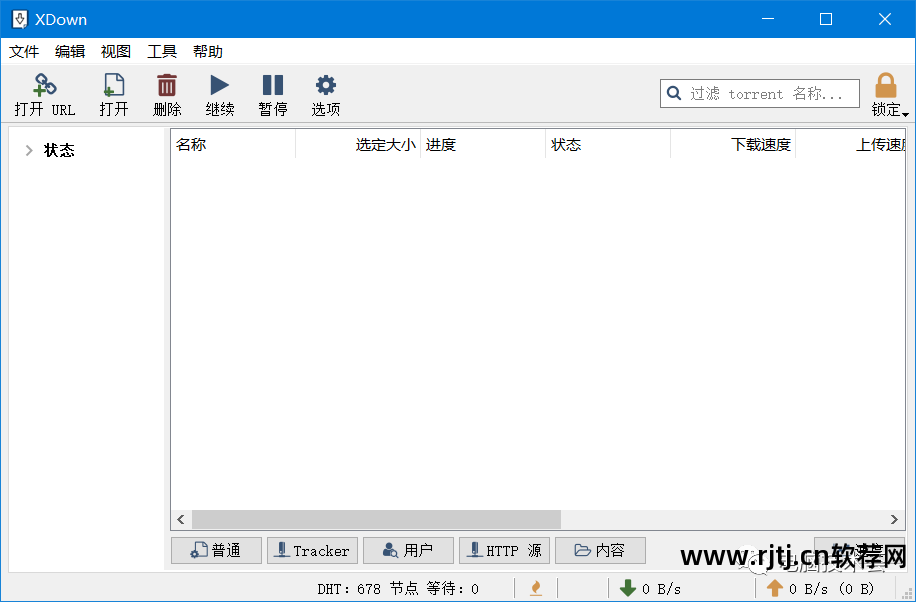Resume downloads with 继续 play icon

point(220,94)
